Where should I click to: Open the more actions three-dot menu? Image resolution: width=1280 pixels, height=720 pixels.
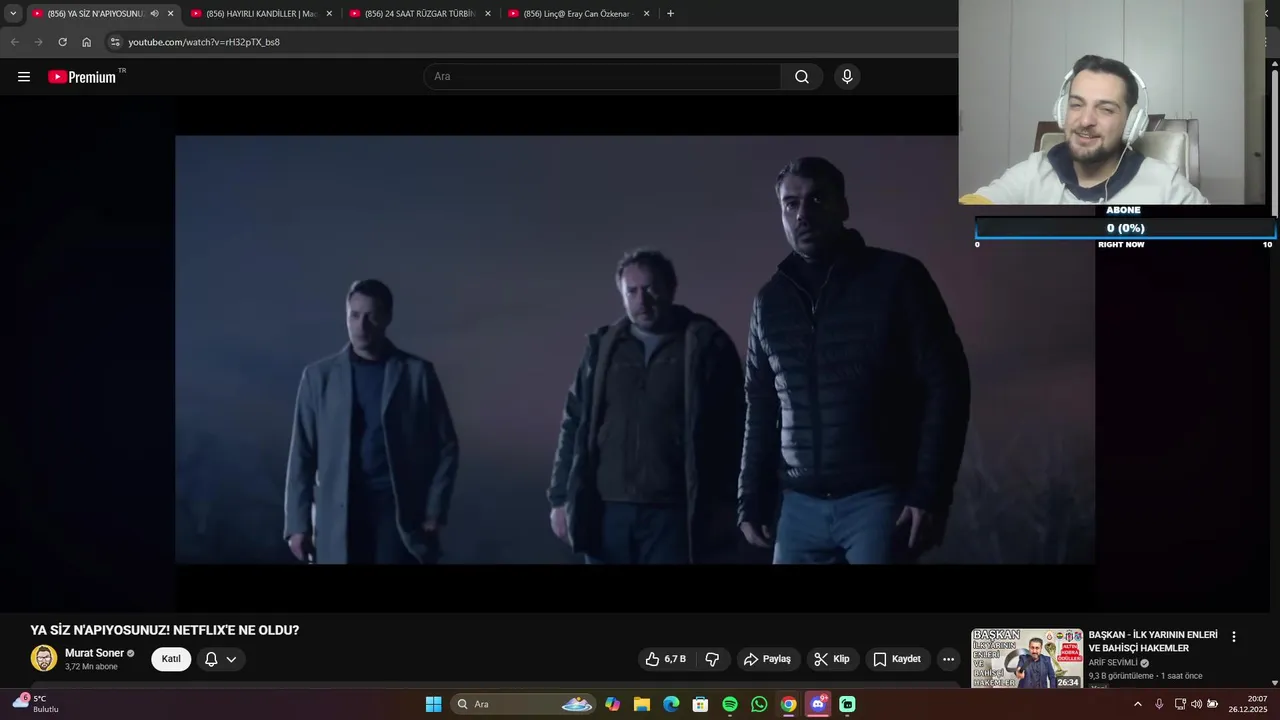[x=948, y=659]
